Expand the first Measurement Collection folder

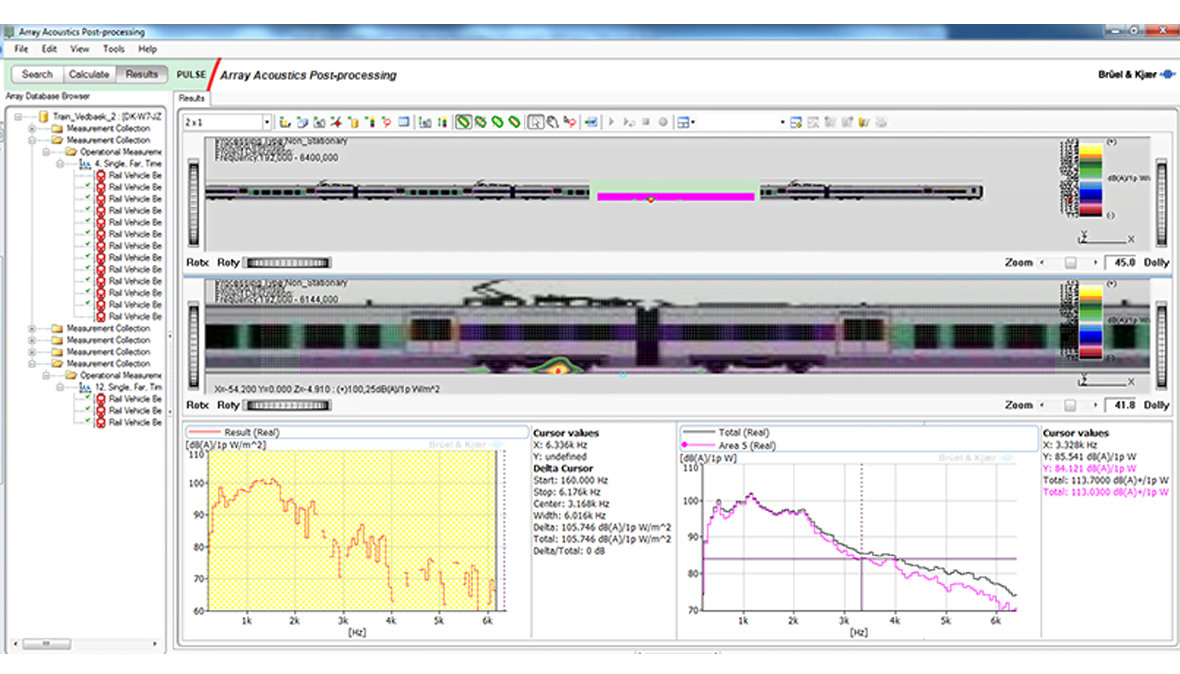(x=32, y=128)
